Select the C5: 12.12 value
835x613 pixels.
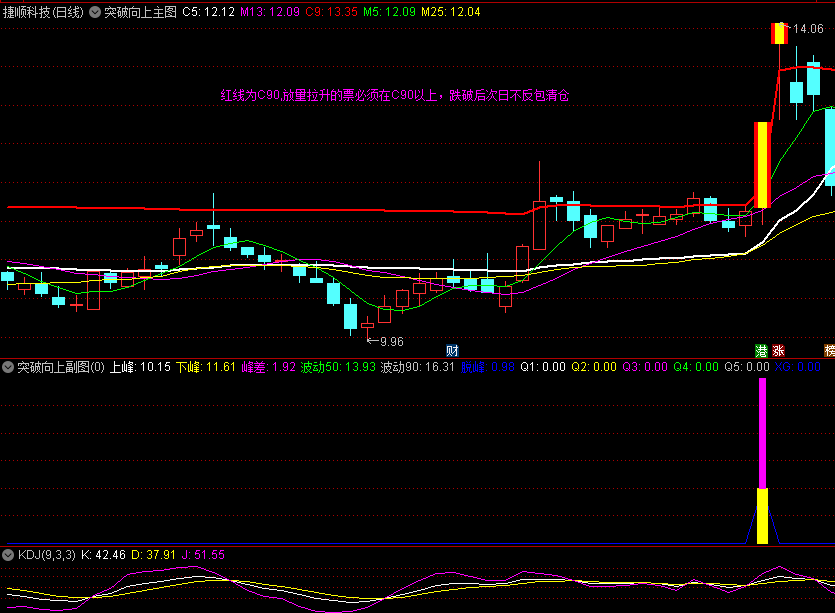point(208,12)
